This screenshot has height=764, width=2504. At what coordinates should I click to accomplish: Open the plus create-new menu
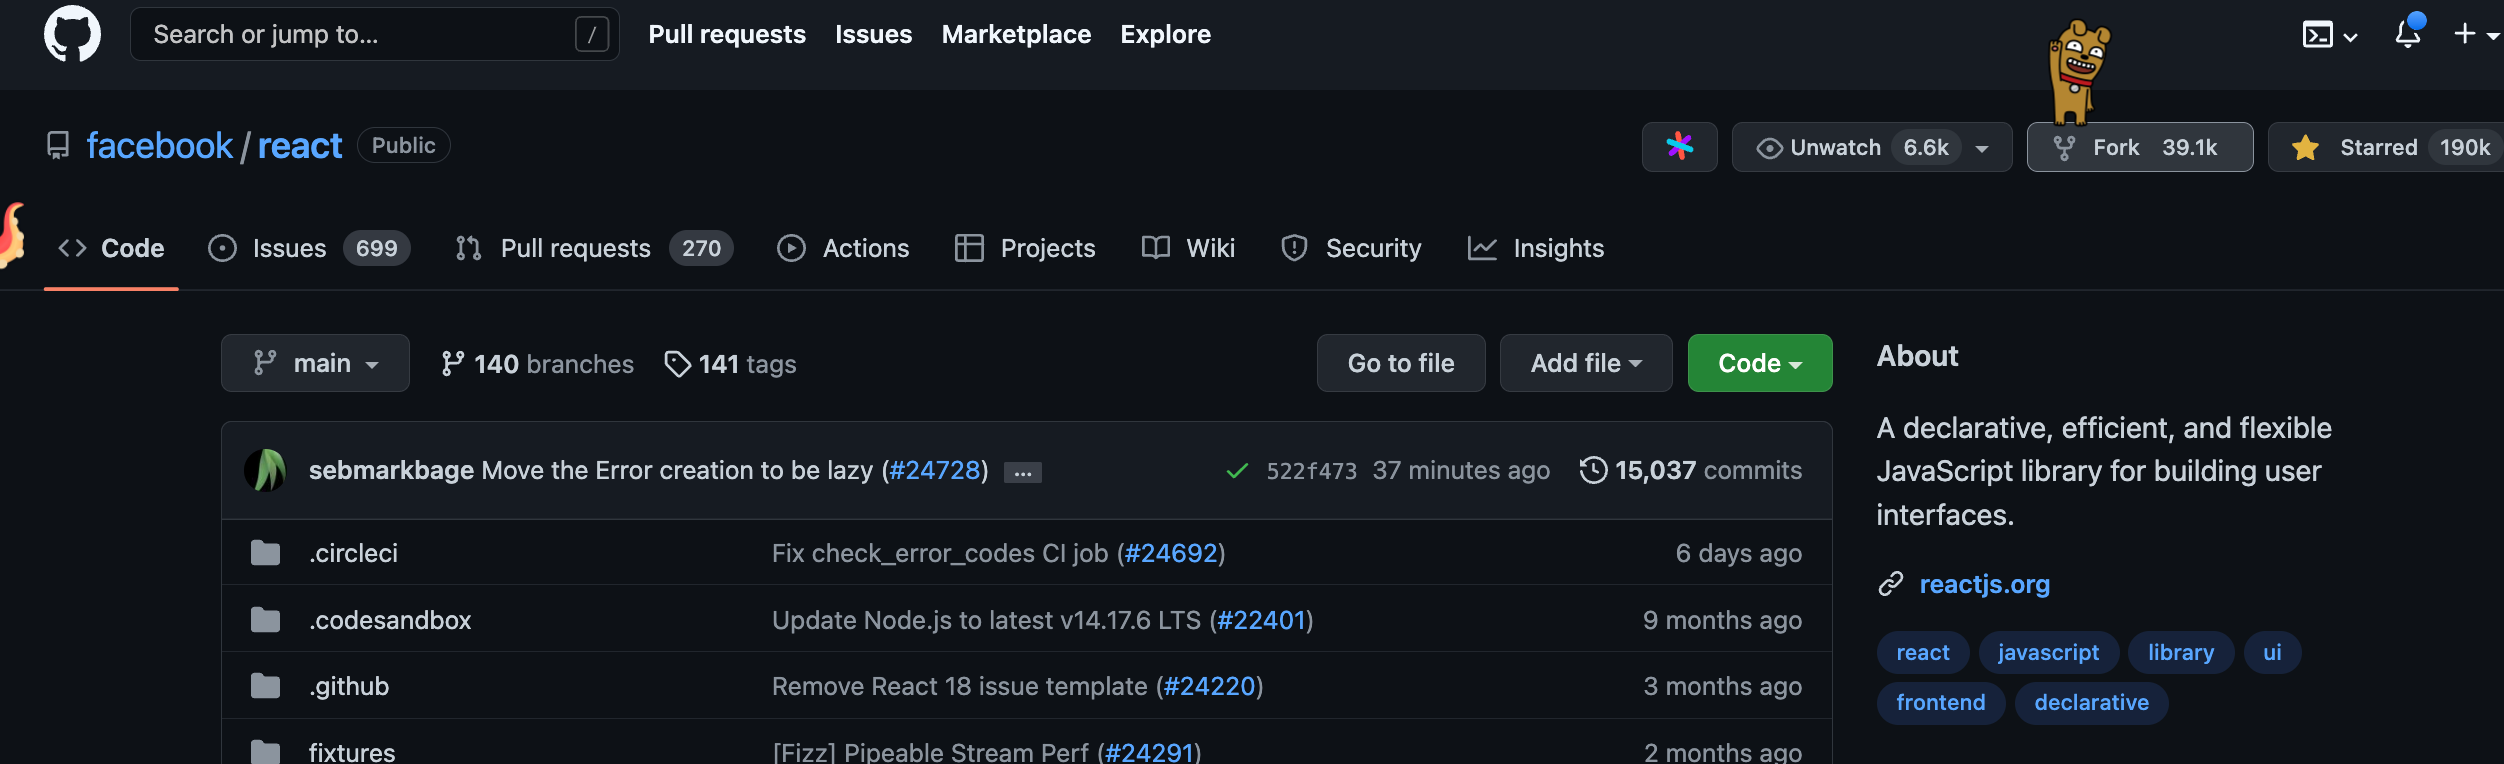pyautogui.click(x=2475, y=34)
